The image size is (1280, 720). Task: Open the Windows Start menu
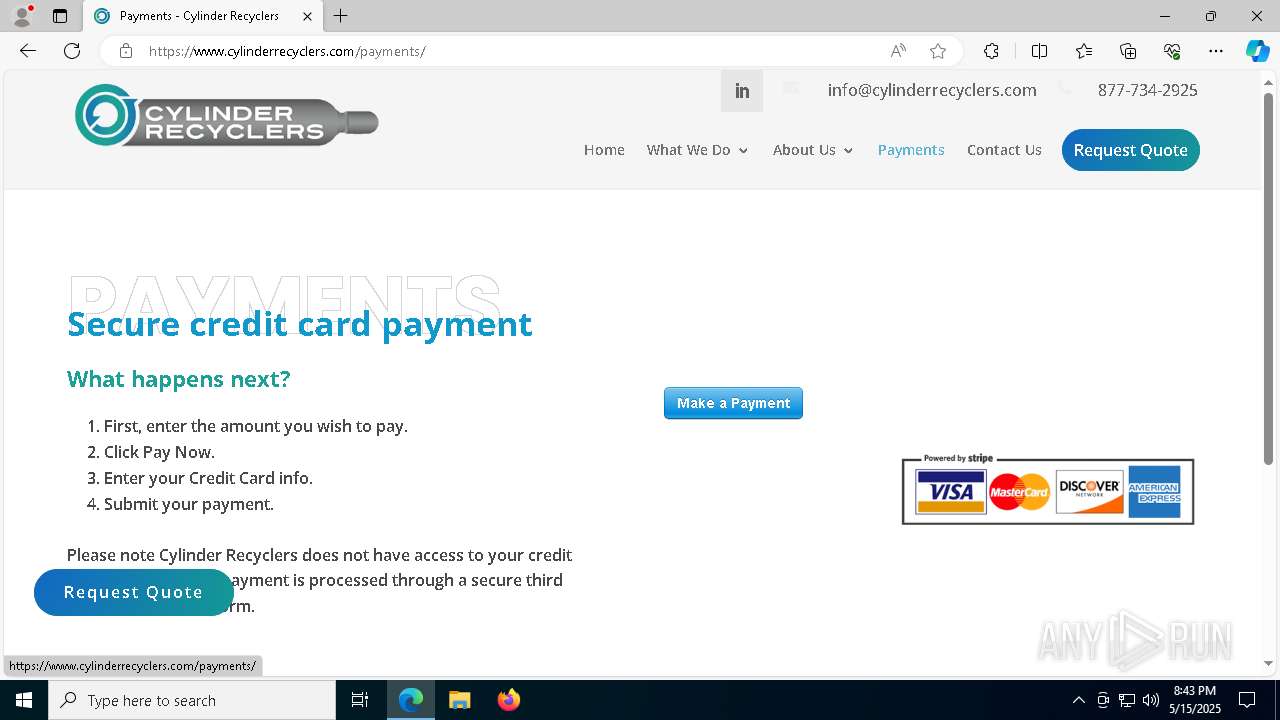tap(24, 700)
